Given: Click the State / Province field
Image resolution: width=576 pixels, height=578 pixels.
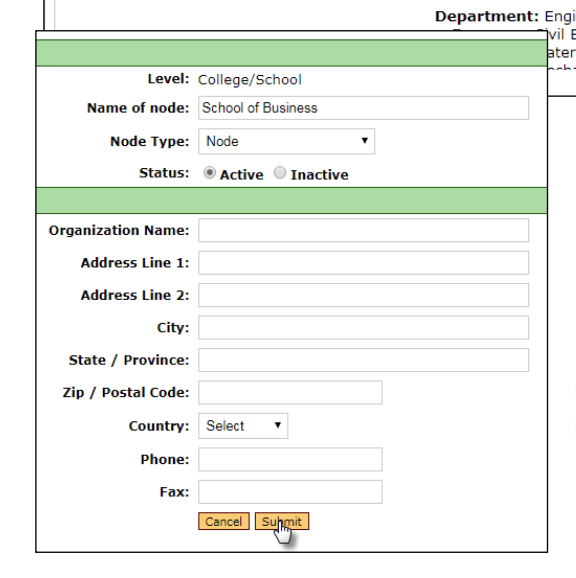Looking at the screenshot, I should pos(363,360).
